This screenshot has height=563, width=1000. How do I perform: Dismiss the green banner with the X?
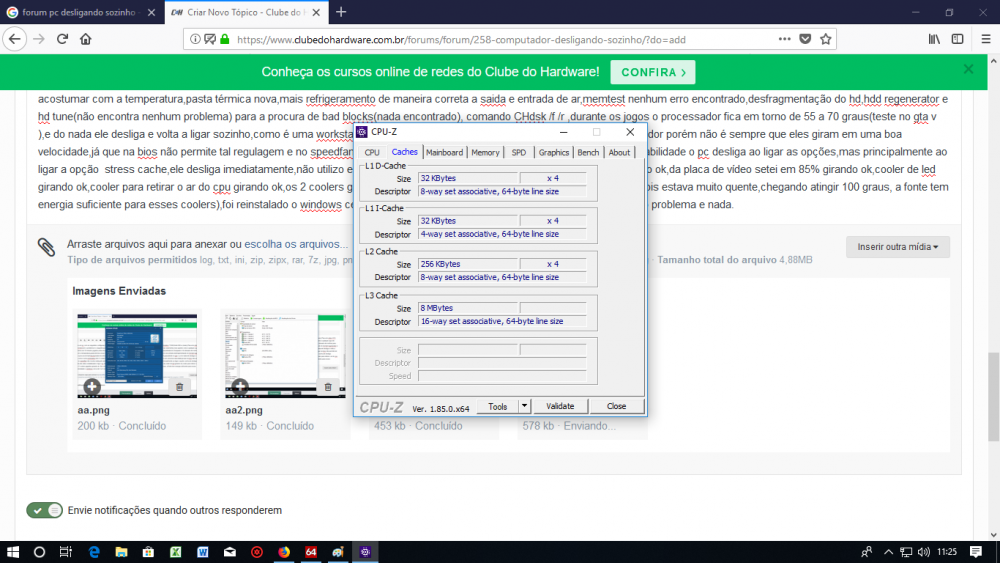point(968,70)
